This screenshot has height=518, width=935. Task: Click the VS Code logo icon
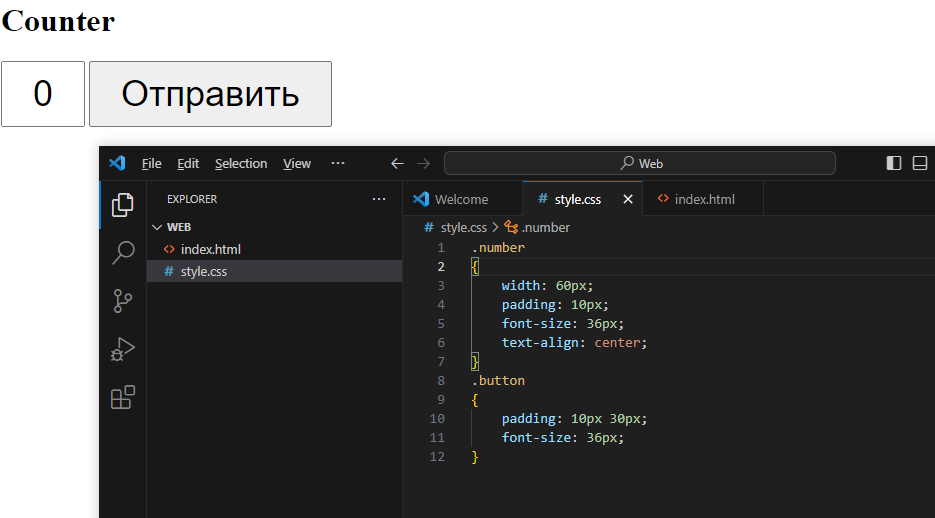[x=117, y=163]
